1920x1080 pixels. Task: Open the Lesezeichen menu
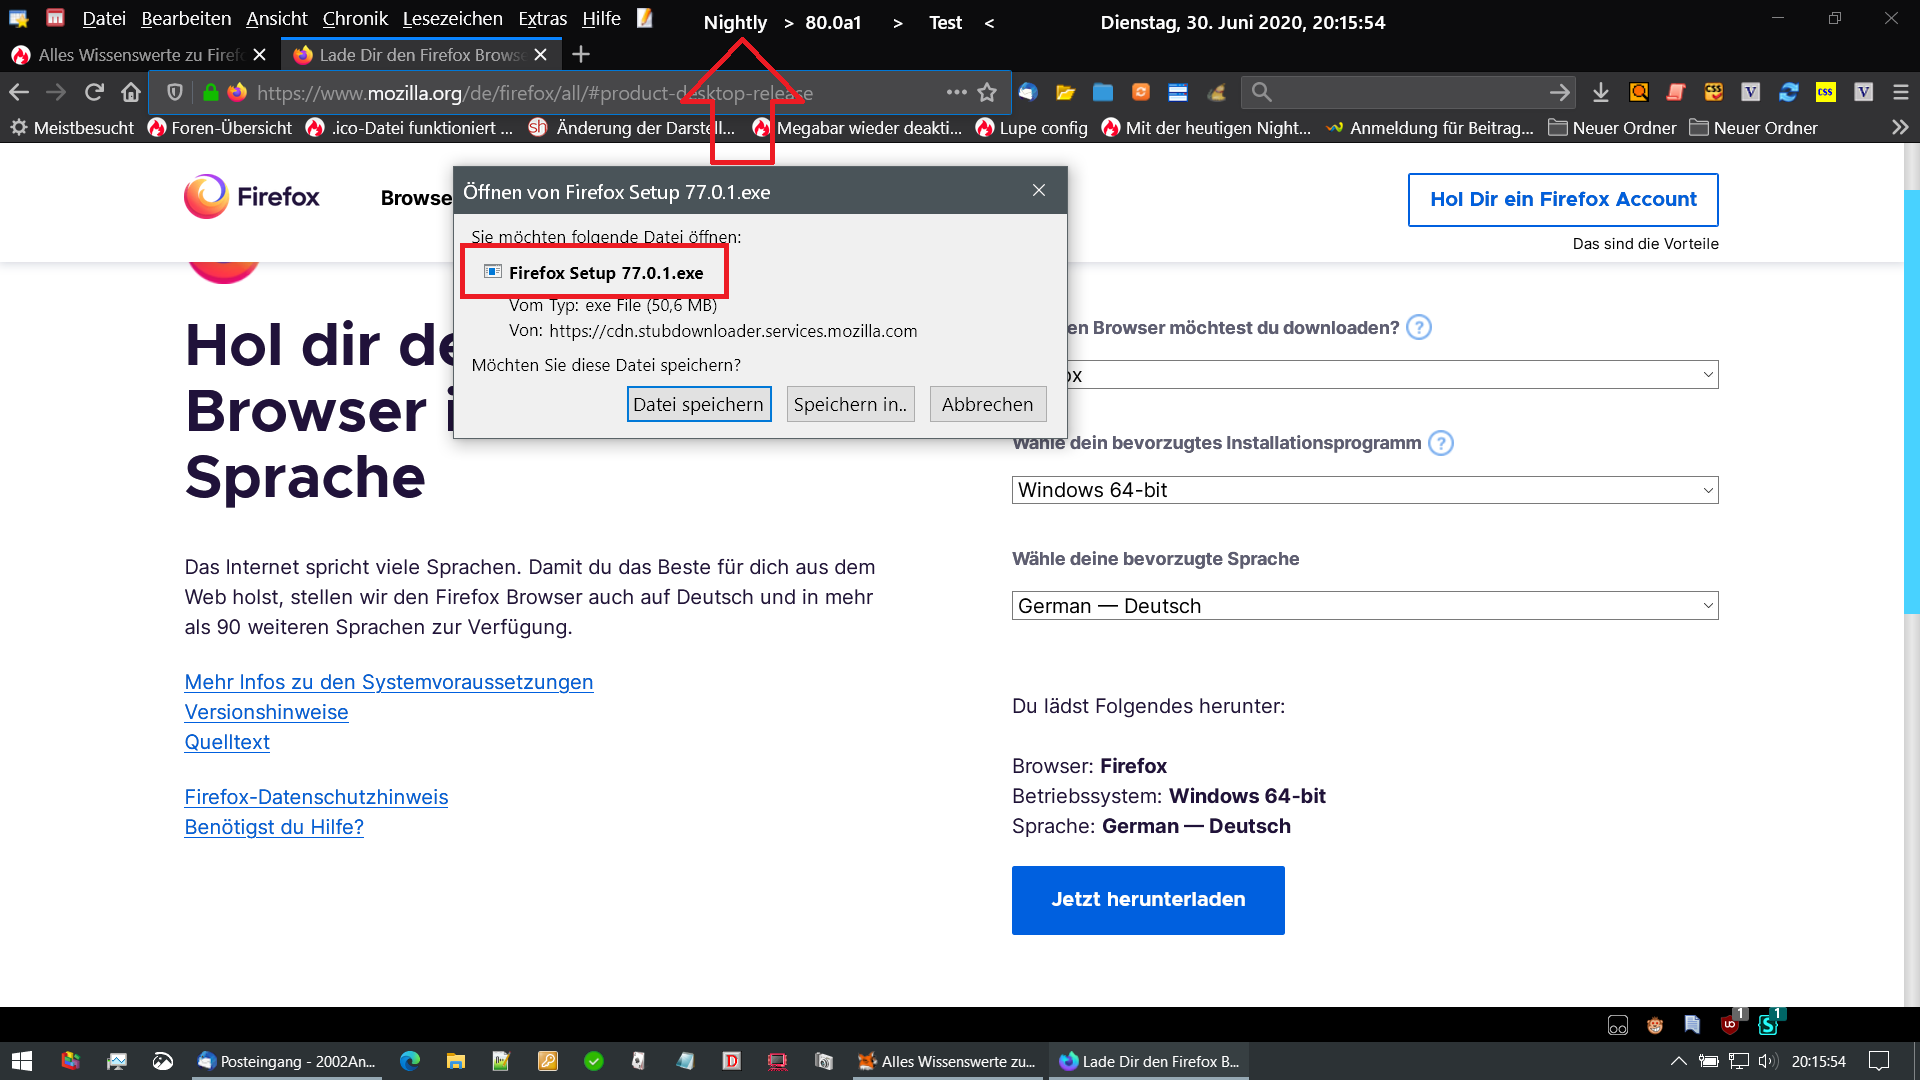point(452,19)
